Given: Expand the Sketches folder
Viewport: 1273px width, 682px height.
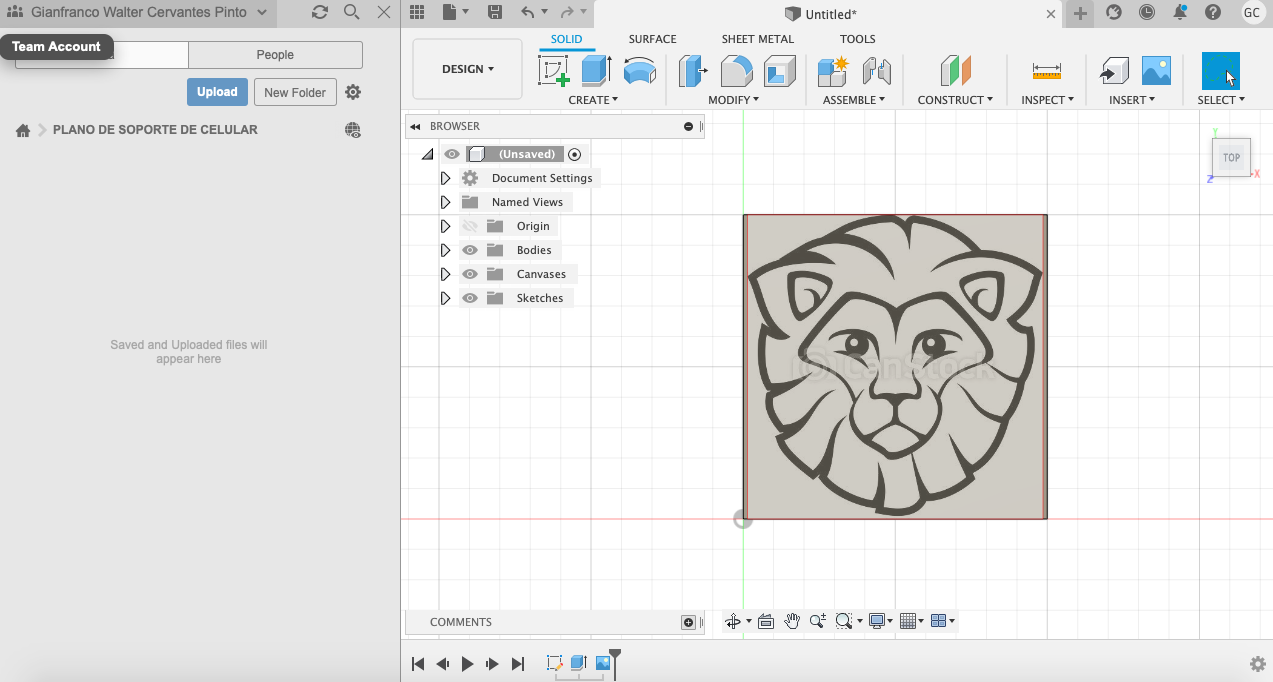Looking at the screenshot, I should click(x=446, y=298).
